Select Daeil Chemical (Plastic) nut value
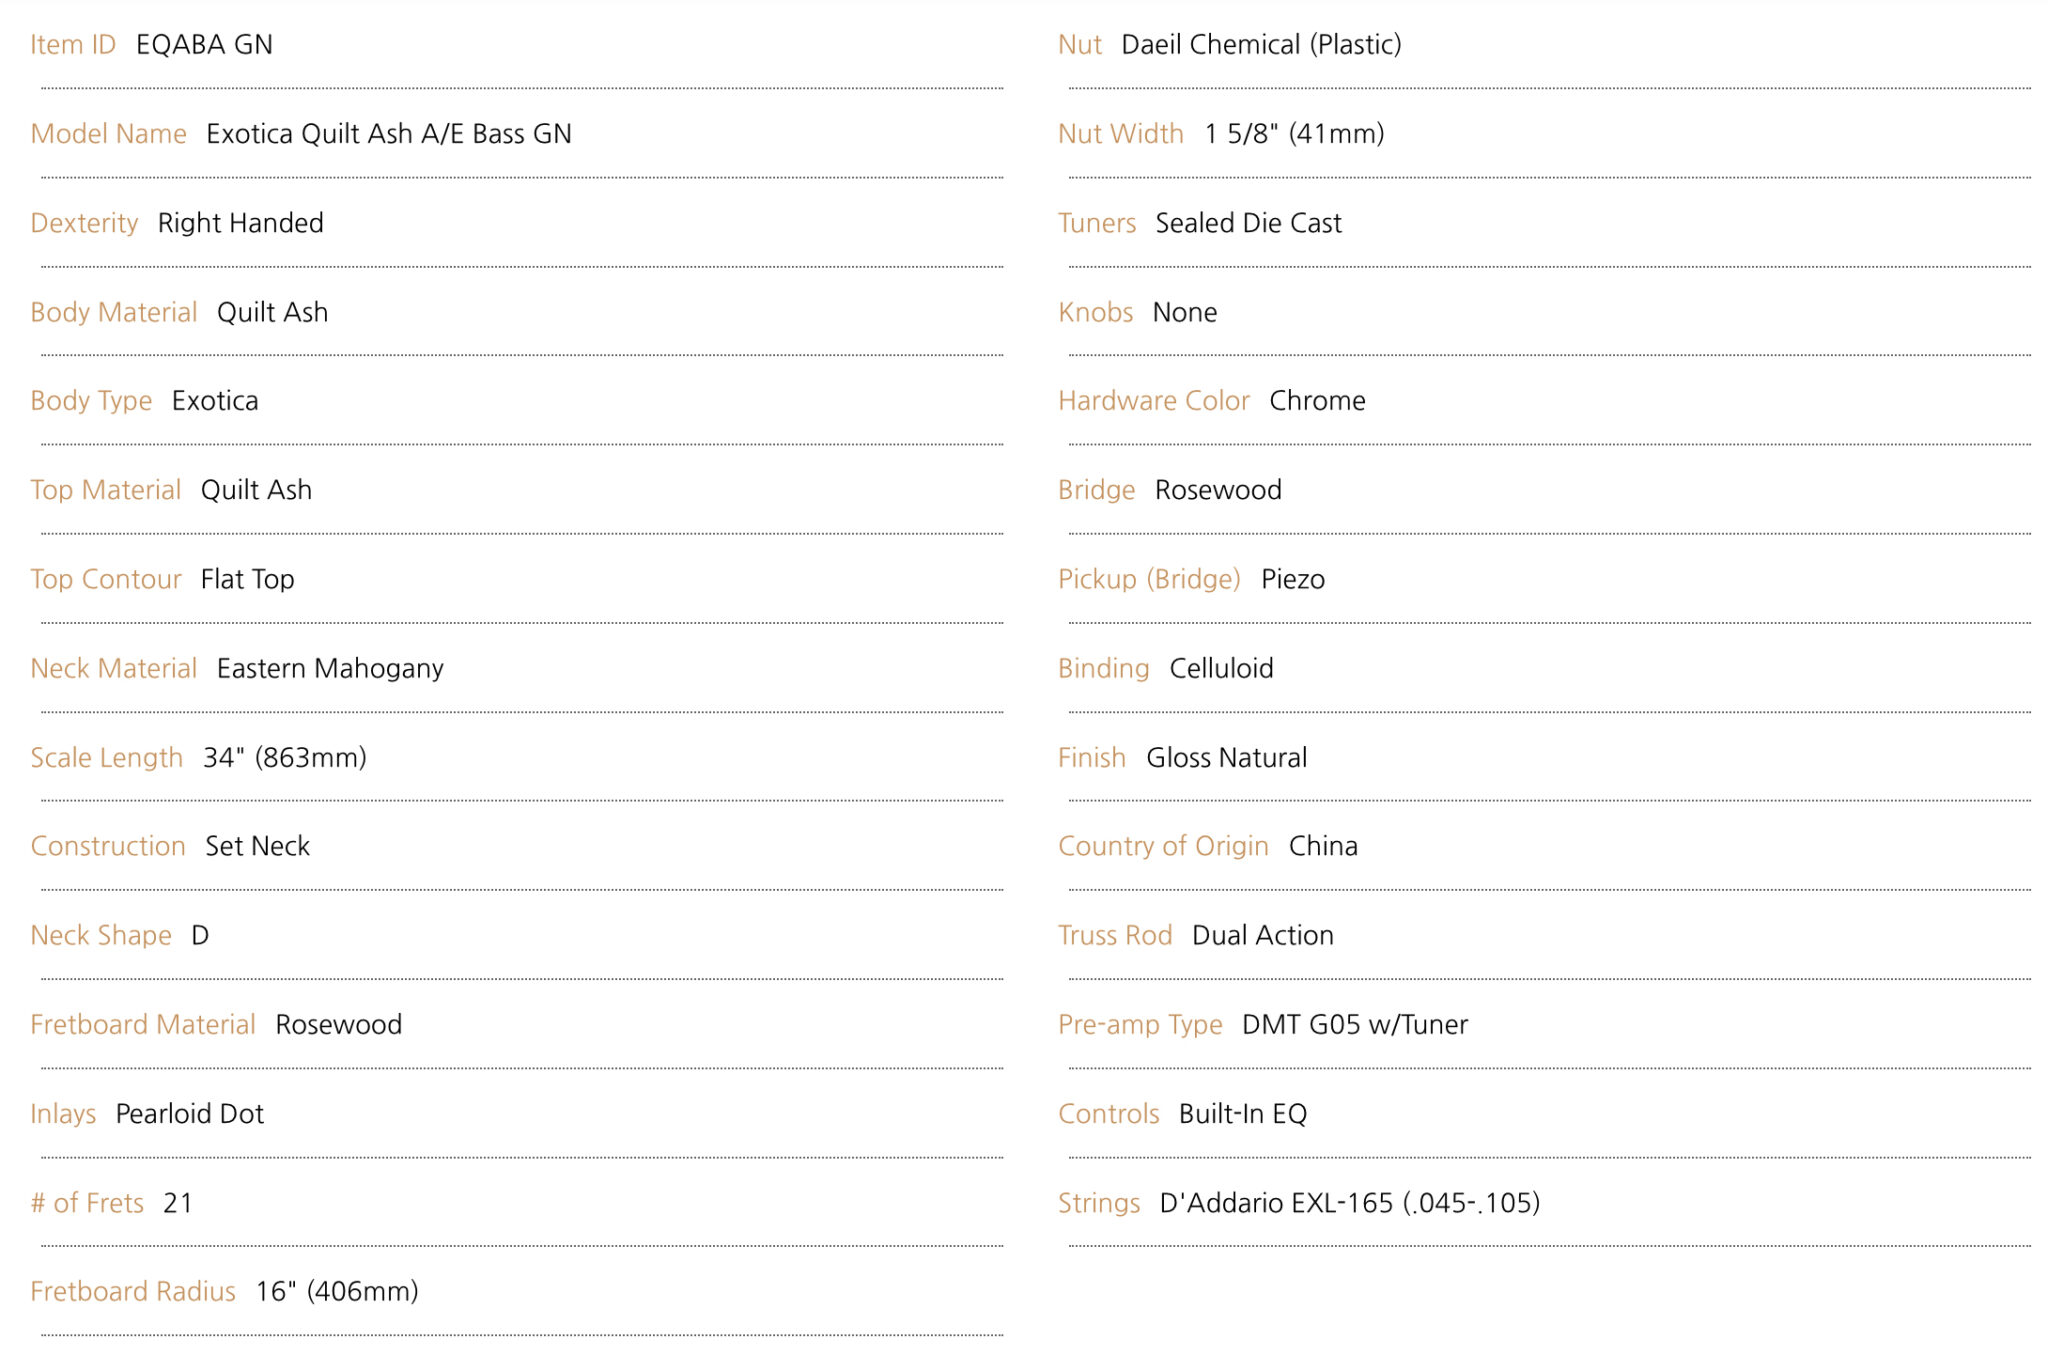Viewport: 2048px width, 1355px height. click(x=1262, y=44)
